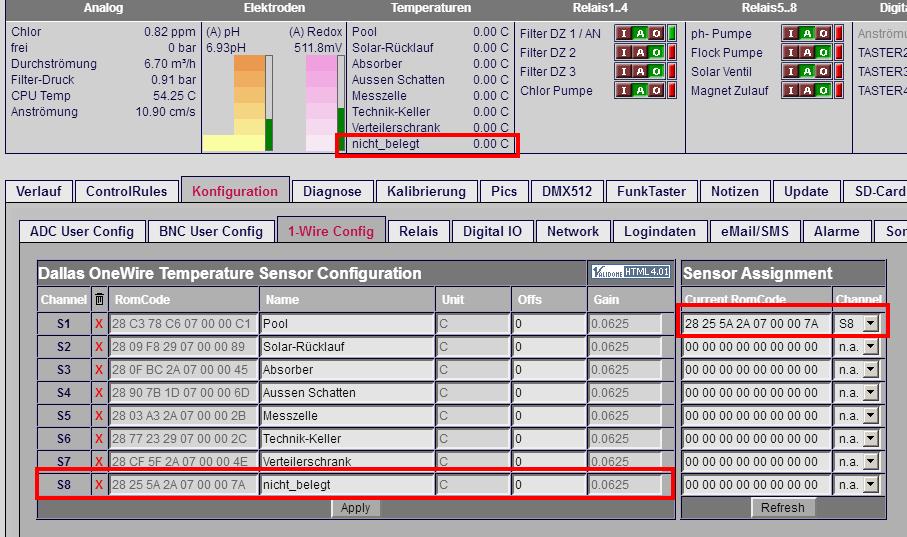Image resolution: width=907 pixels, height=537 pixels.
Task: Click the A button for Filter DZ 2
Action: pyautogui.click(x=640, y=52)
